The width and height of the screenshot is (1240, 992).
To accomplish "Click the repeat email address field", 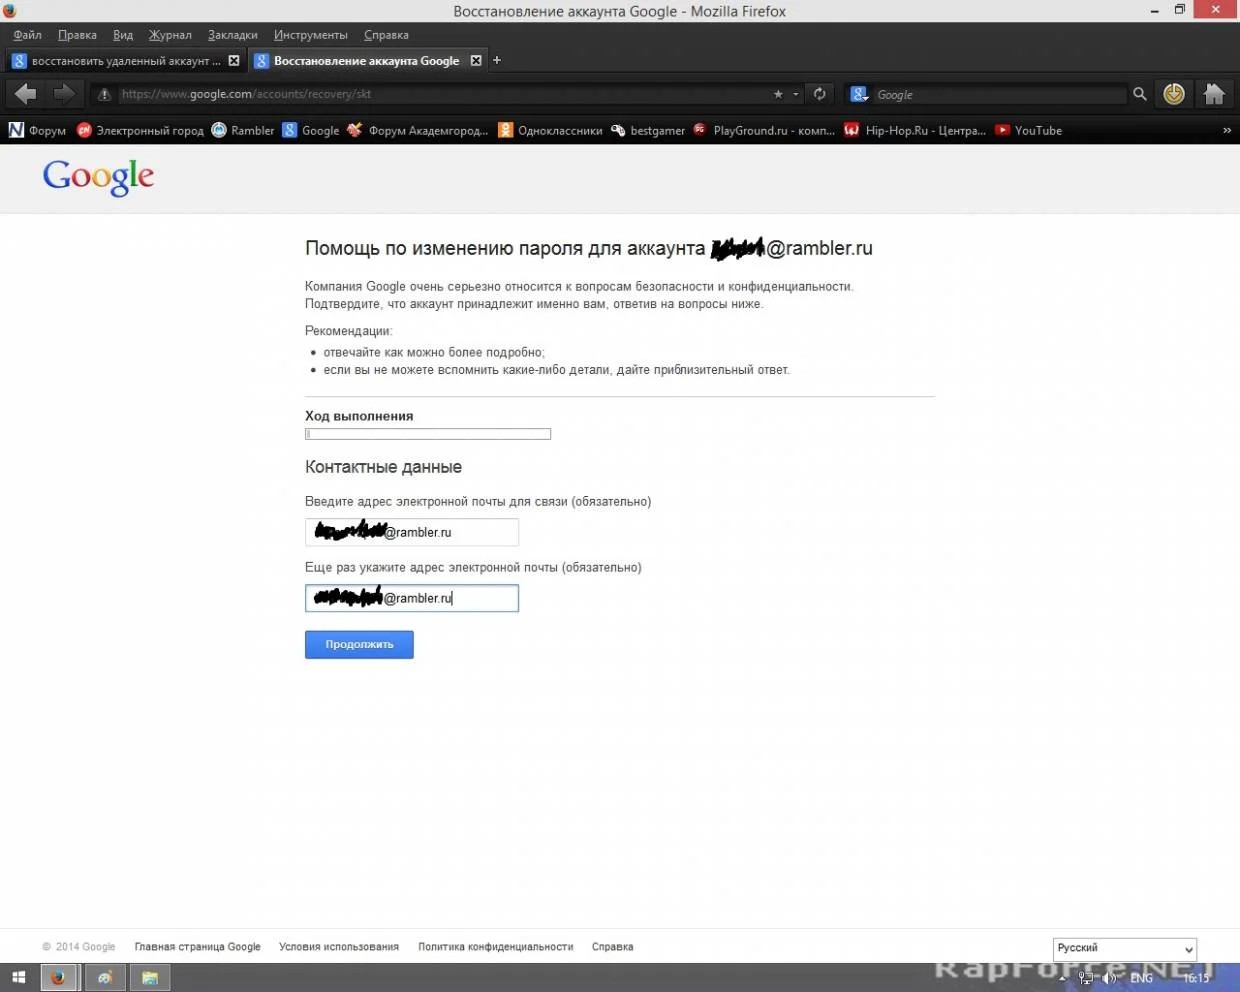I will point(412,598).
